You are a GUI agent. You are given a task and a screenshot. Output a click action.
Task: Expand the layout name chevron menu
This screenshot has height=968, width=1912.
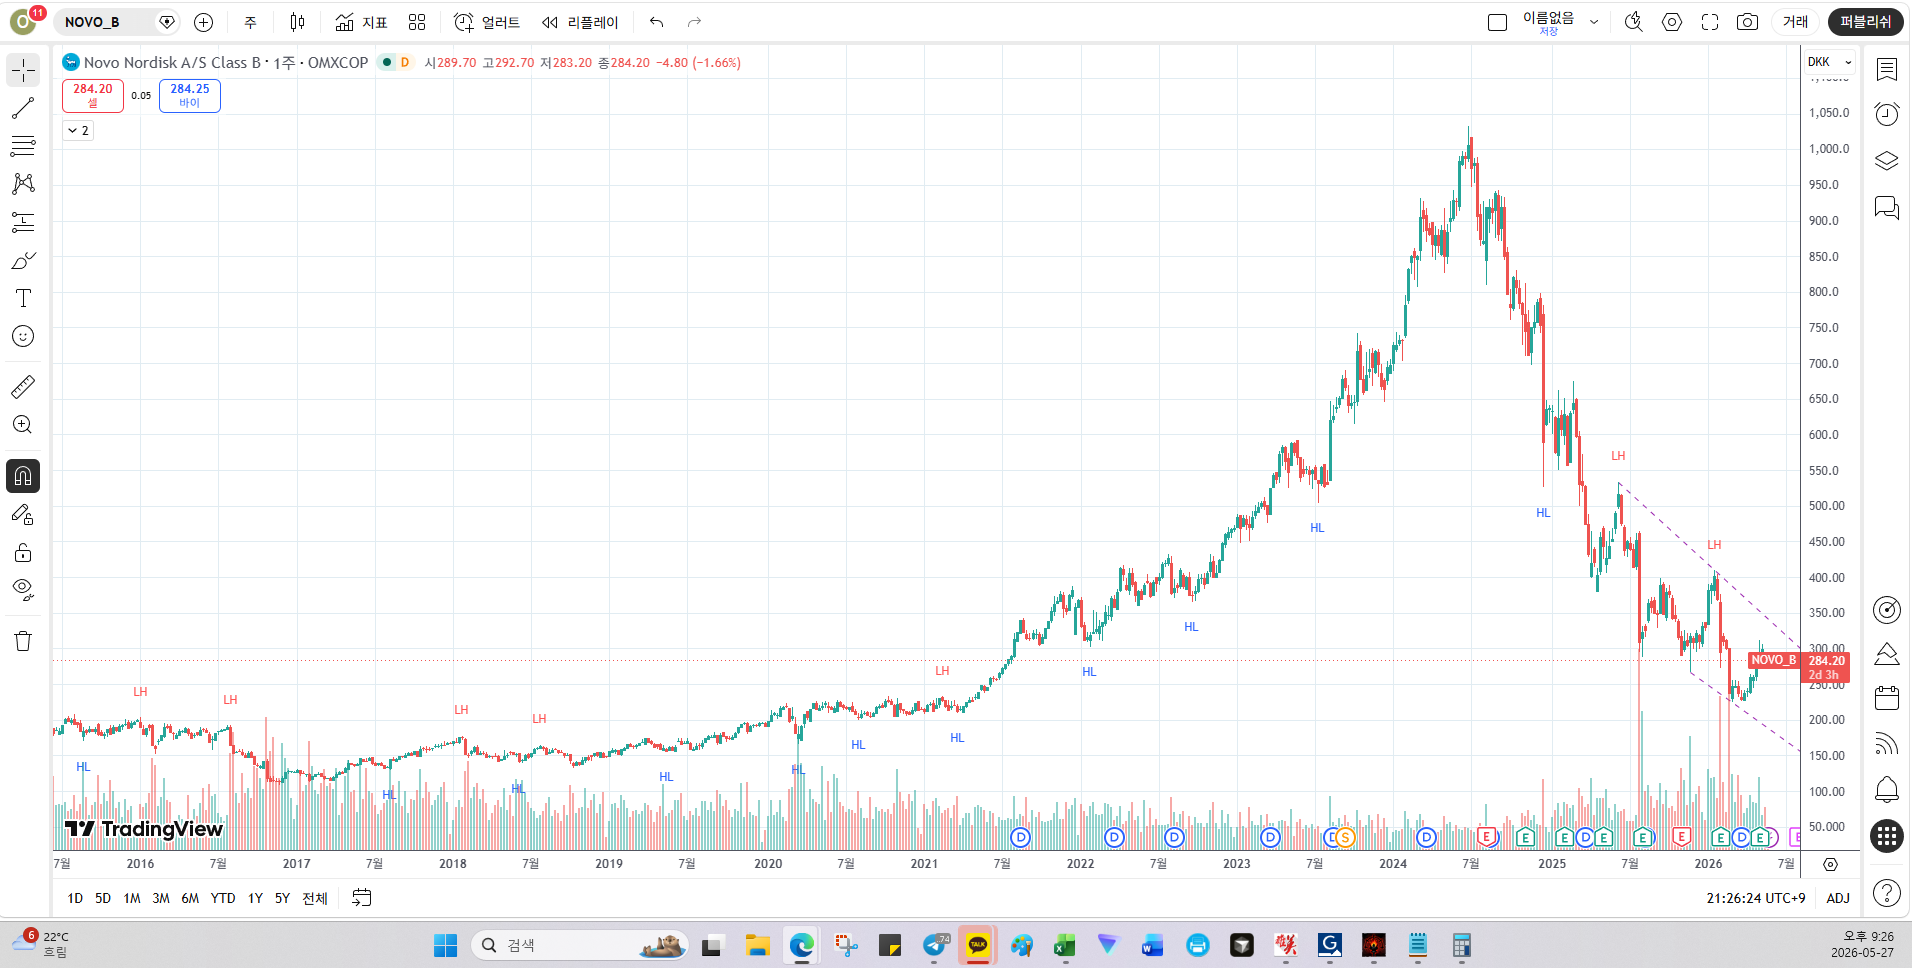1594,22
